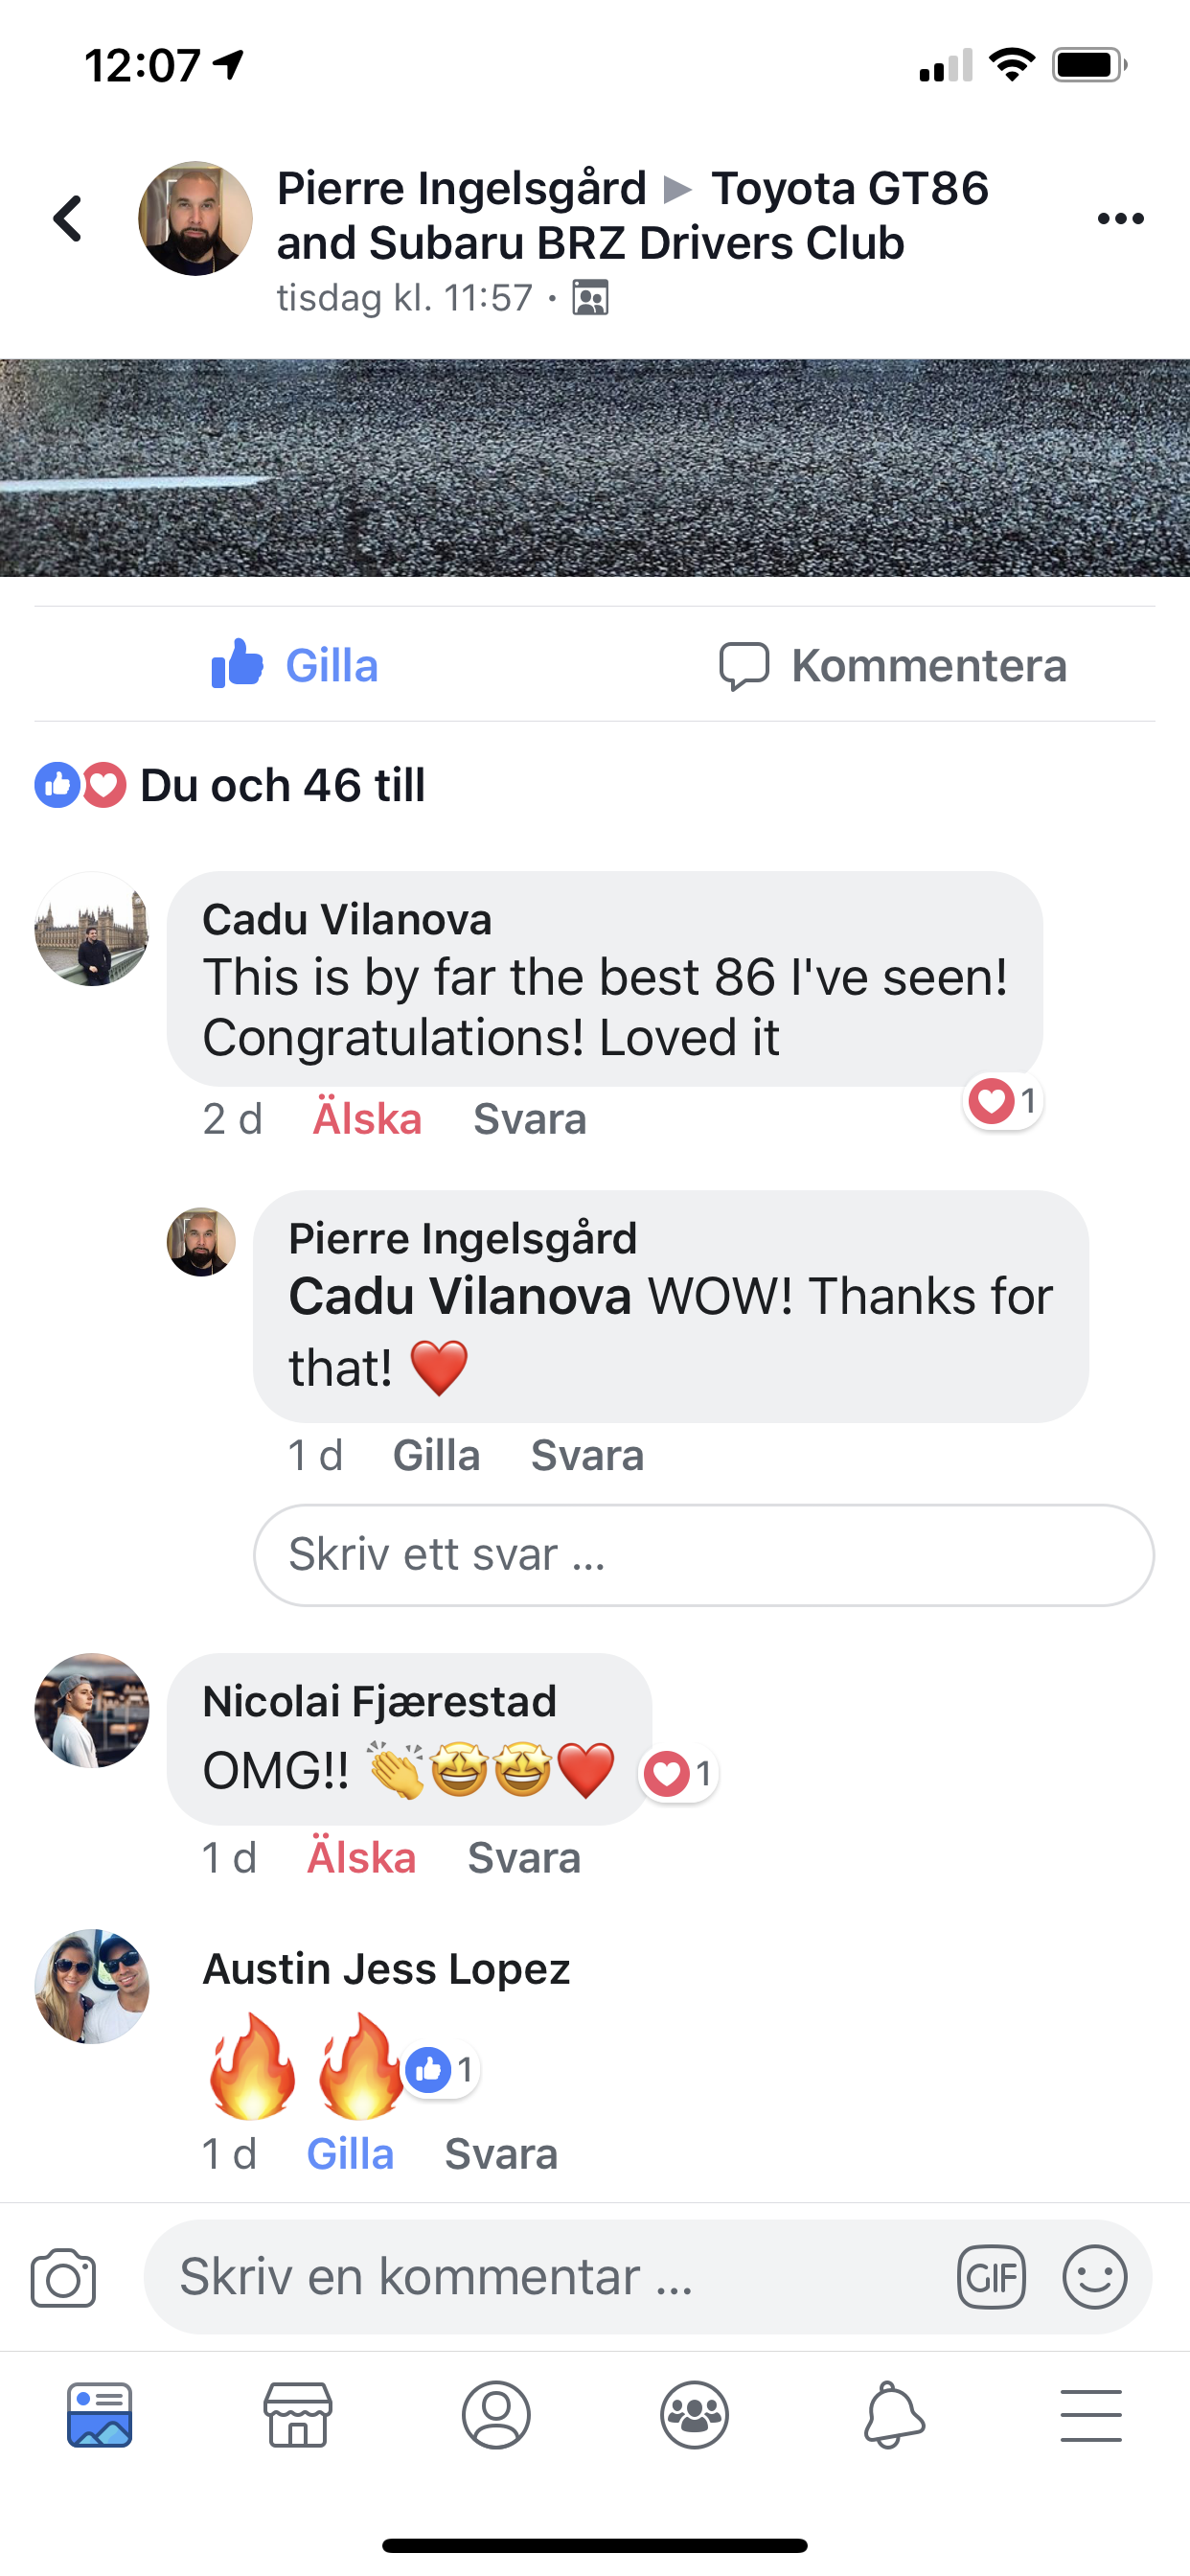Switch to the News Feed tab
This screenshot has width=1190, height=2576.
pyautogui.click(x=99, y=2414)
